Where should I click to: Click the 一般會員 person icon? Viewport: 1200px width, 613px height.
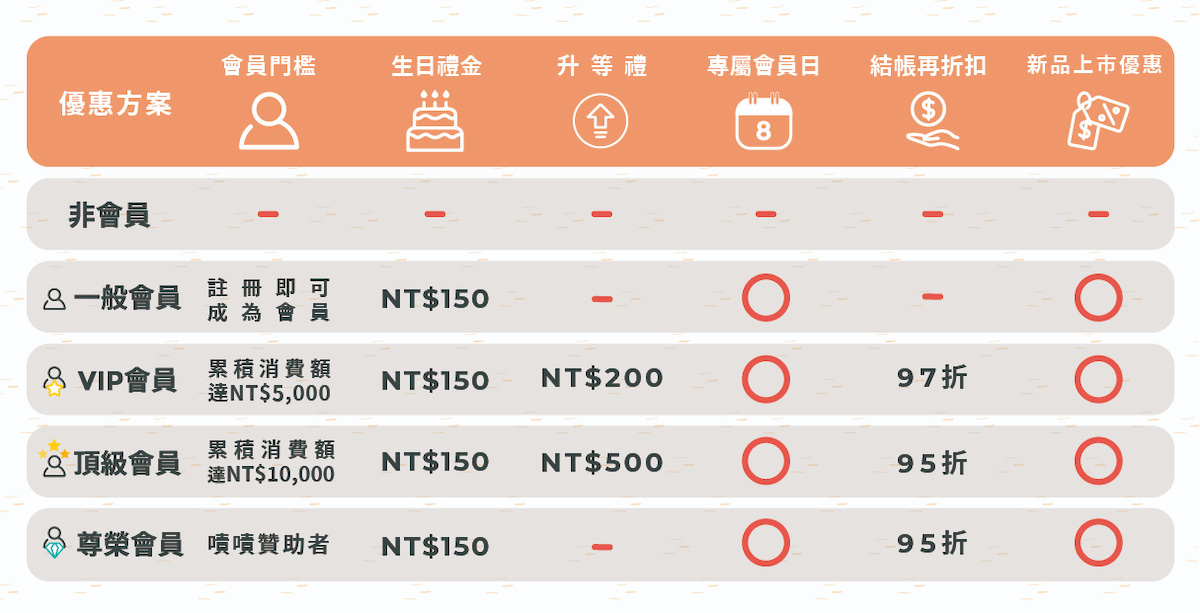click(55, 298)
